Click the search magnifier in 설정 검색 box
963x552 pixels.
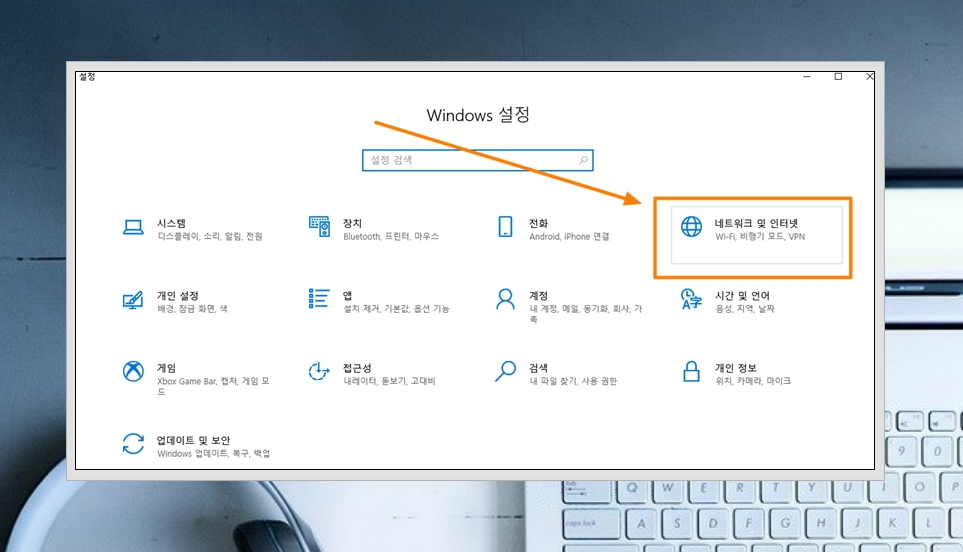pos(583,160)
